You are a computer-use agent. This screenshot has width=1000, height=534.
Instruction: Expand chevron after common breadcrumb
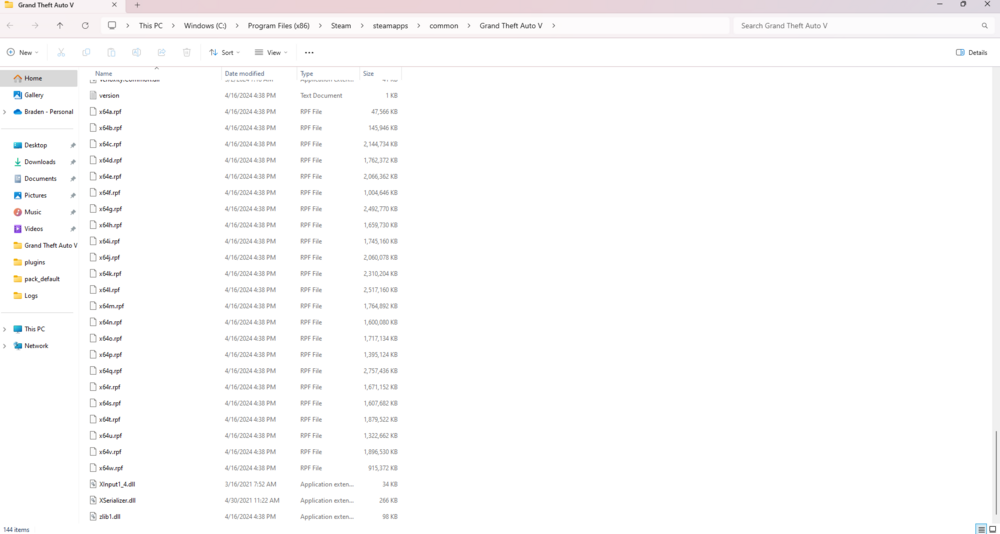(469, 26)
